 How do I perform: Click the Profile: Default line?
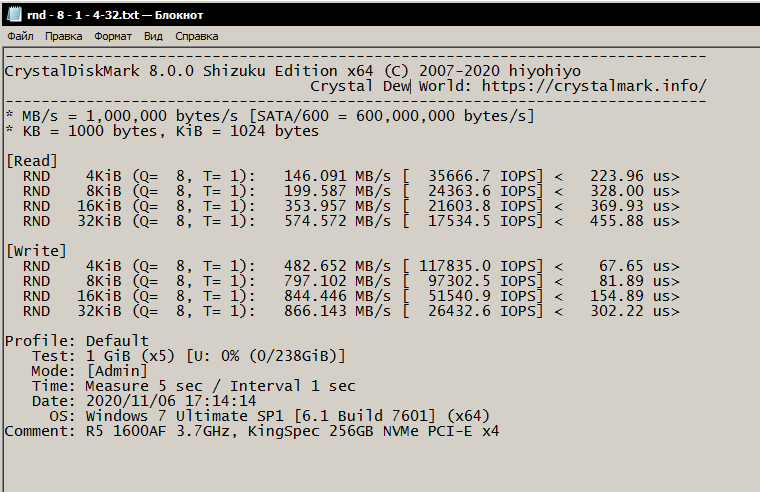(77, 341)
